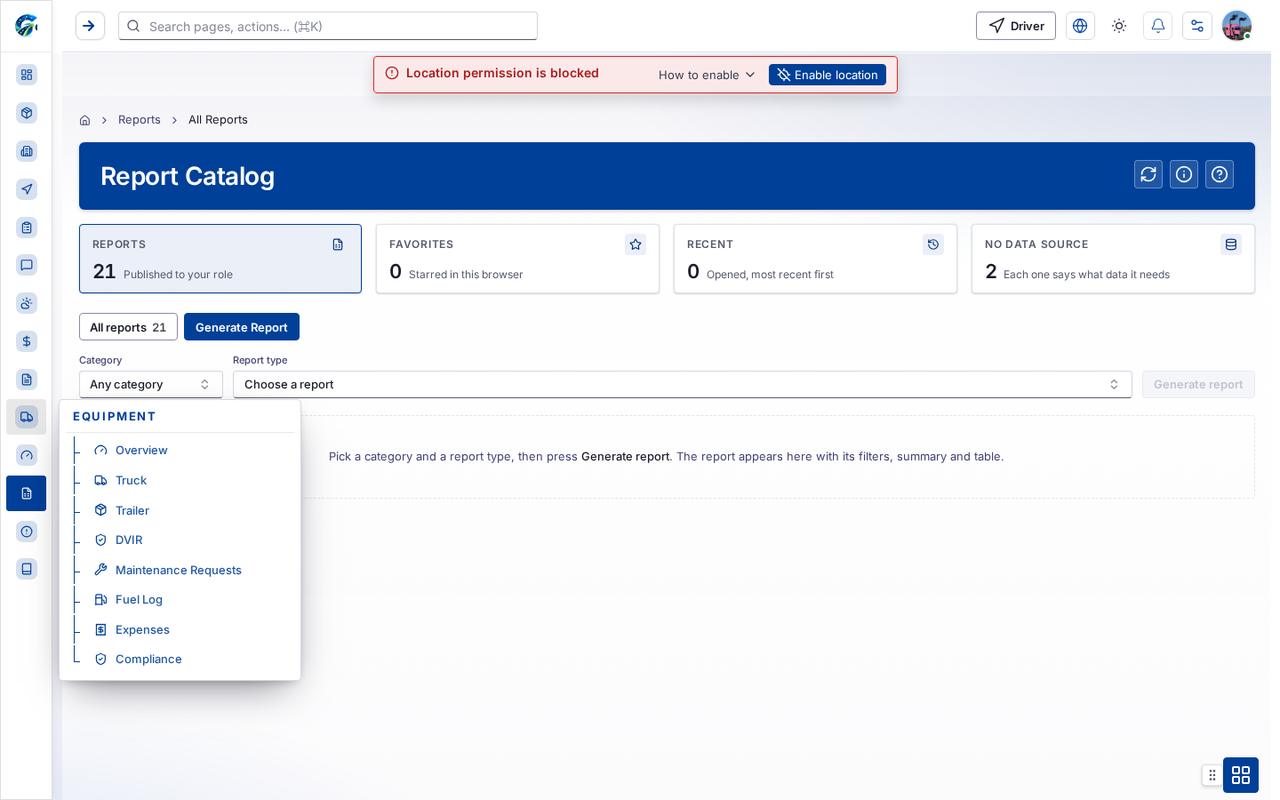Click the sidebar expand arrow button
This screenshot has width=1280, height=800.
[x=90, y=26]
